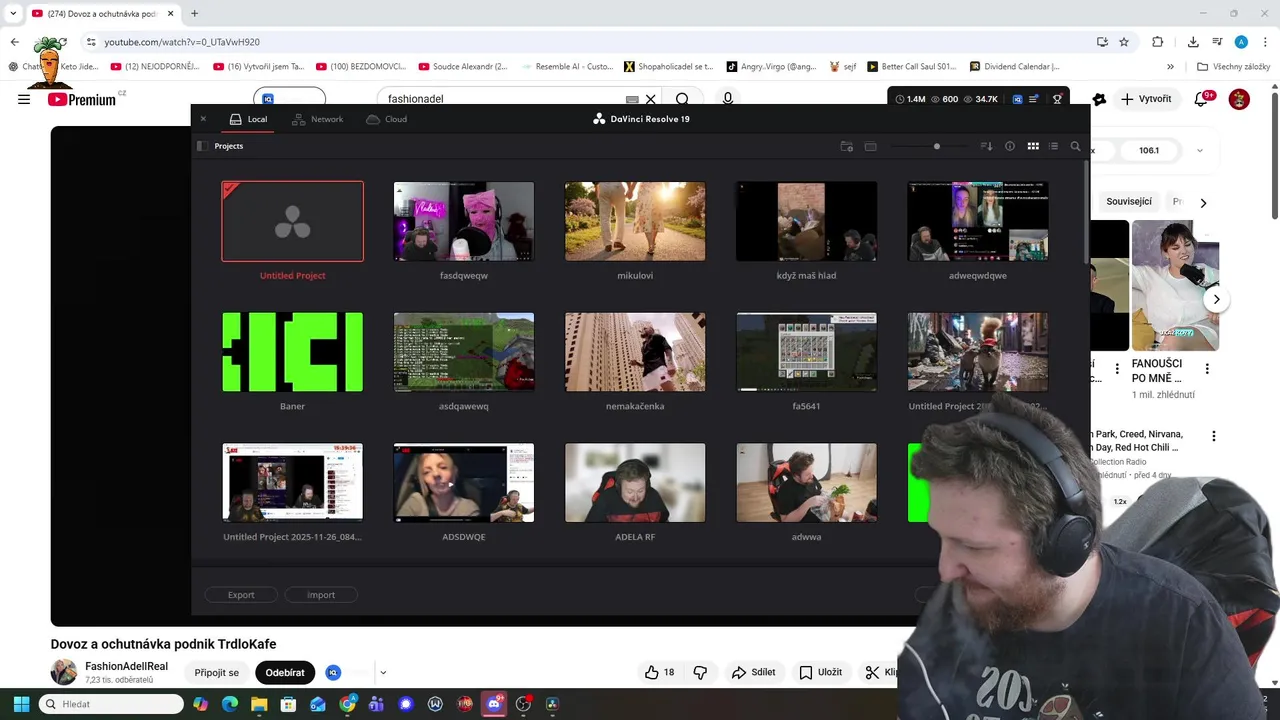Click the Vytvořit create button

[1146, 99]
